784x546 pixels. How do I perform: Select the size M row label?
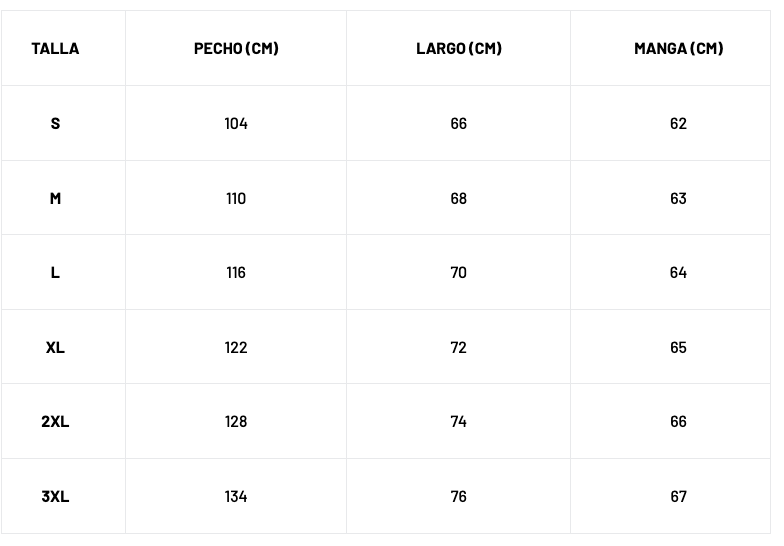click(x=55, y=198)
